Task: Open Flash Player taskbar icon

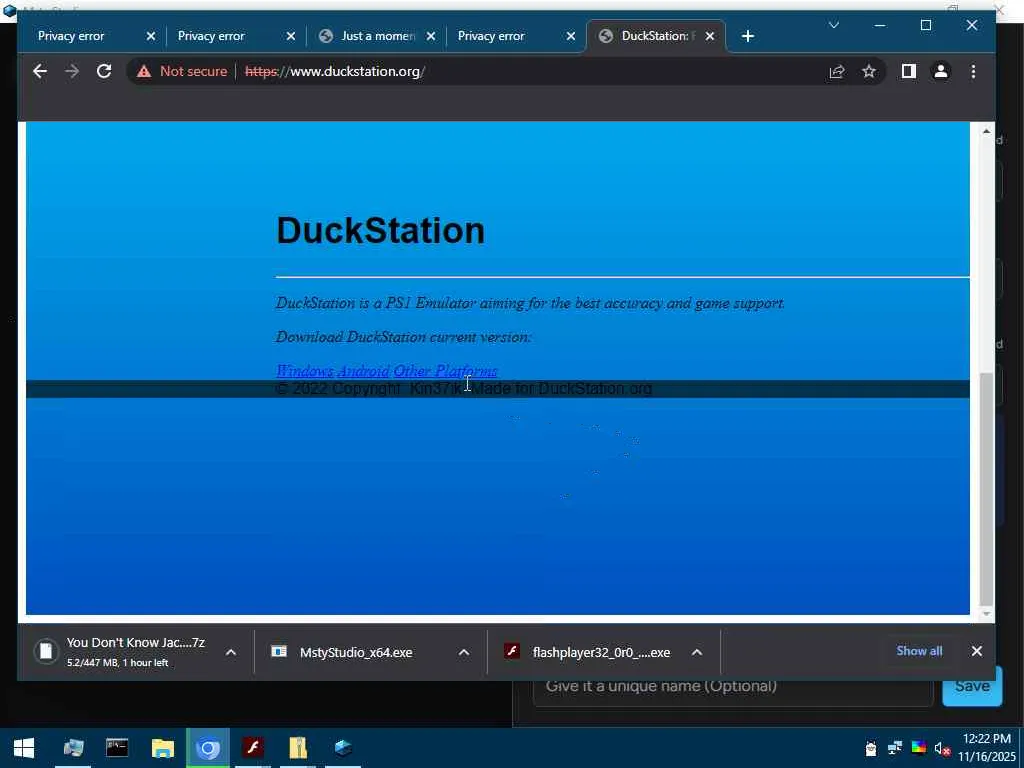Action: point(253,748)
